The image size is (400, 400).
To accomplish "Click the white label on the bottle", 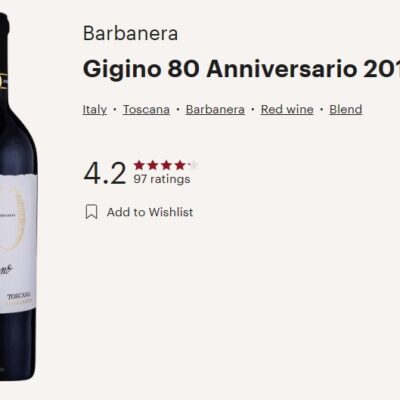I will (x=17, y=243).
